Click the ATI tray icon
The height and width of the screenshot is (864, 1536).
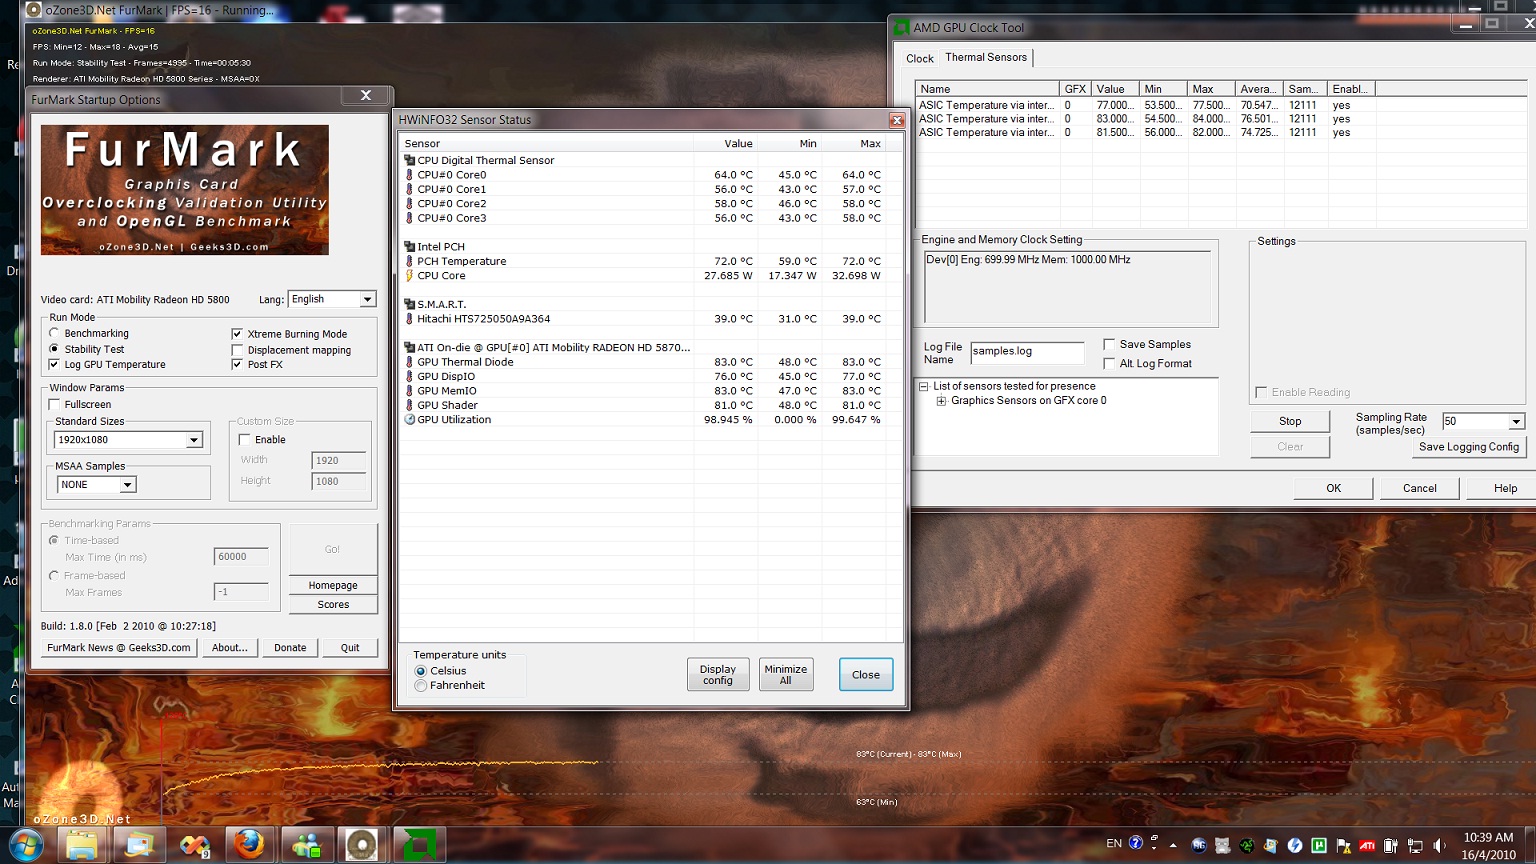coord(1367,846)
